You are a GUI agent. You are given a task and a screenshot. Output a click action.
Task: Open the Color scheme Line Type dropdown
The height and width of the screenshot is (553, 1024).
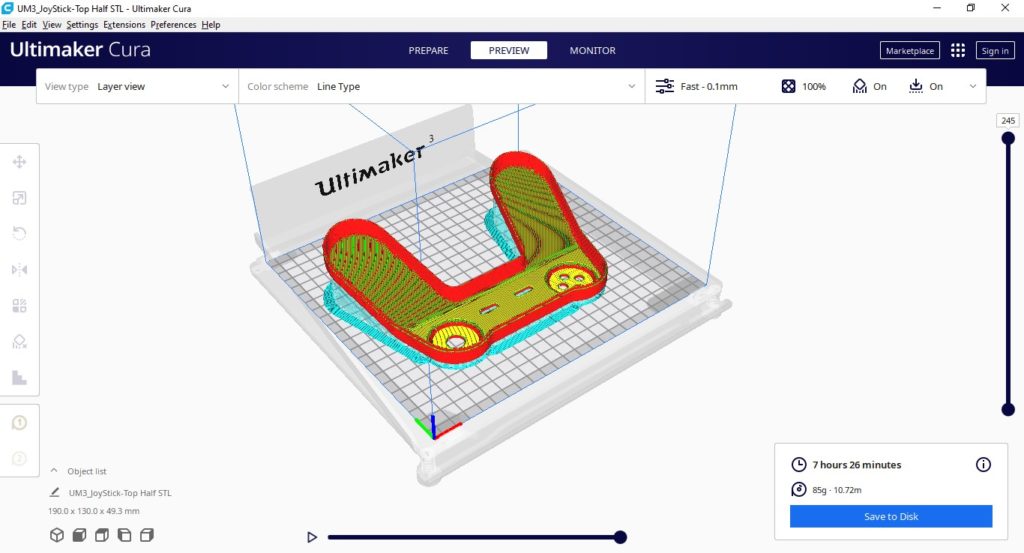tap(441, 86)
